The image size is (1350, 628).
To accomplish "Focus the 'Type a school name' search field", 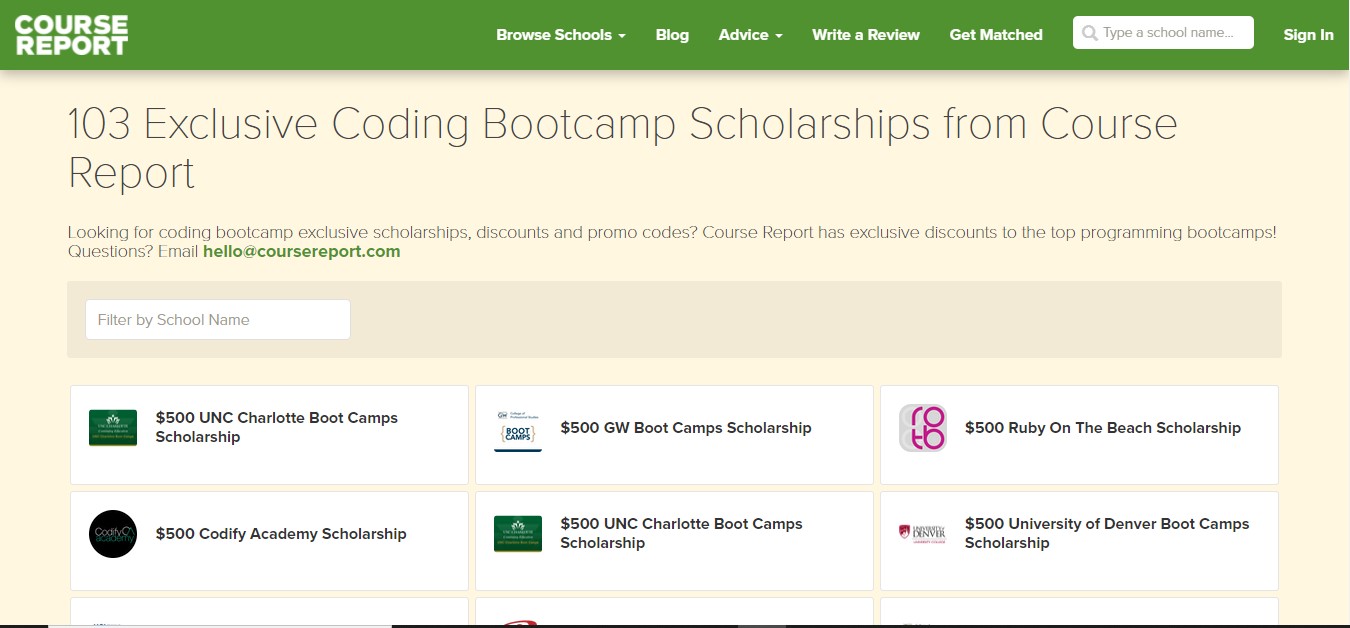I will 1163,33.
